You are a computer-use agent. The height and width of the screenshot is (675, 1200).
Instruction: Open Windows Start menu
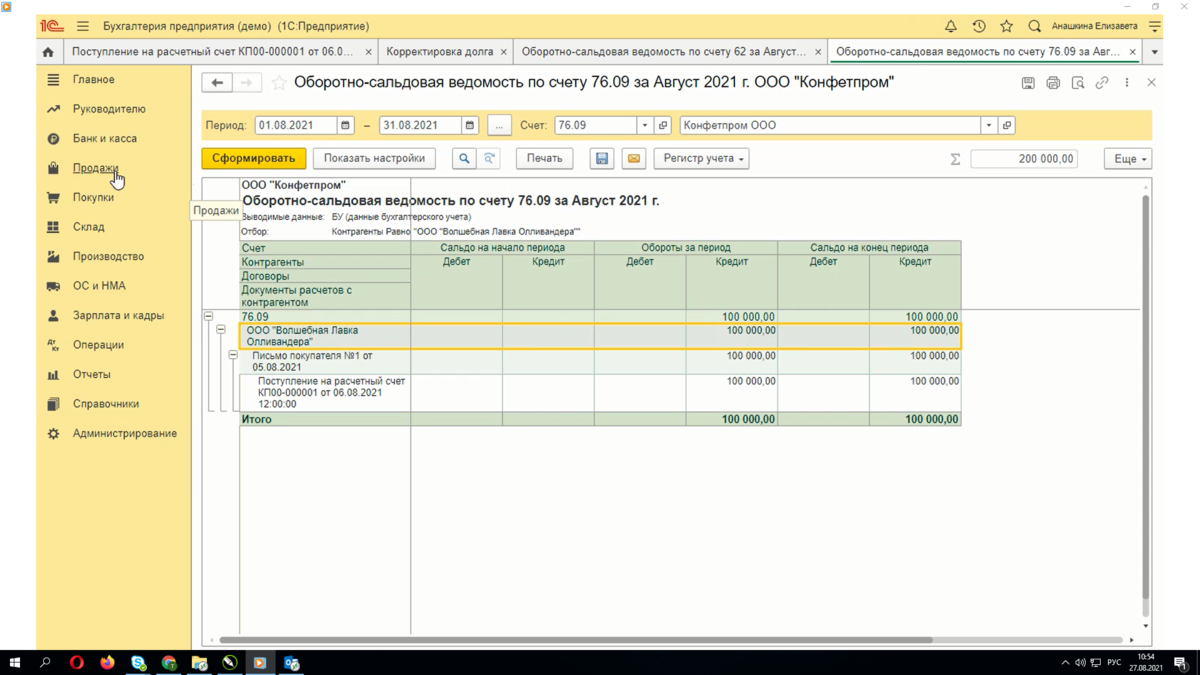click(15, 662)
